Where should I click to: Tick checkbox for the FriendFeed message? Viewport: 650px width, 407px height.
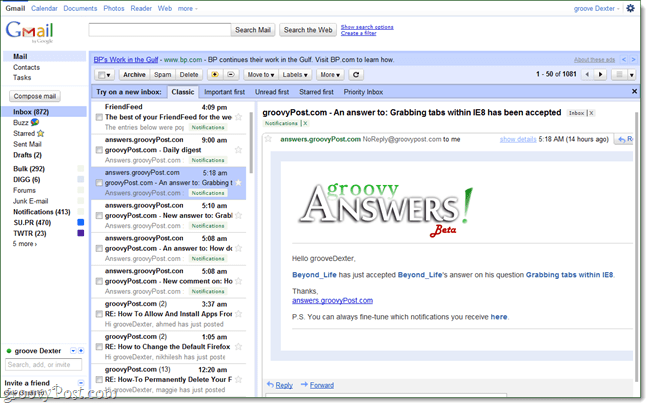99,117
